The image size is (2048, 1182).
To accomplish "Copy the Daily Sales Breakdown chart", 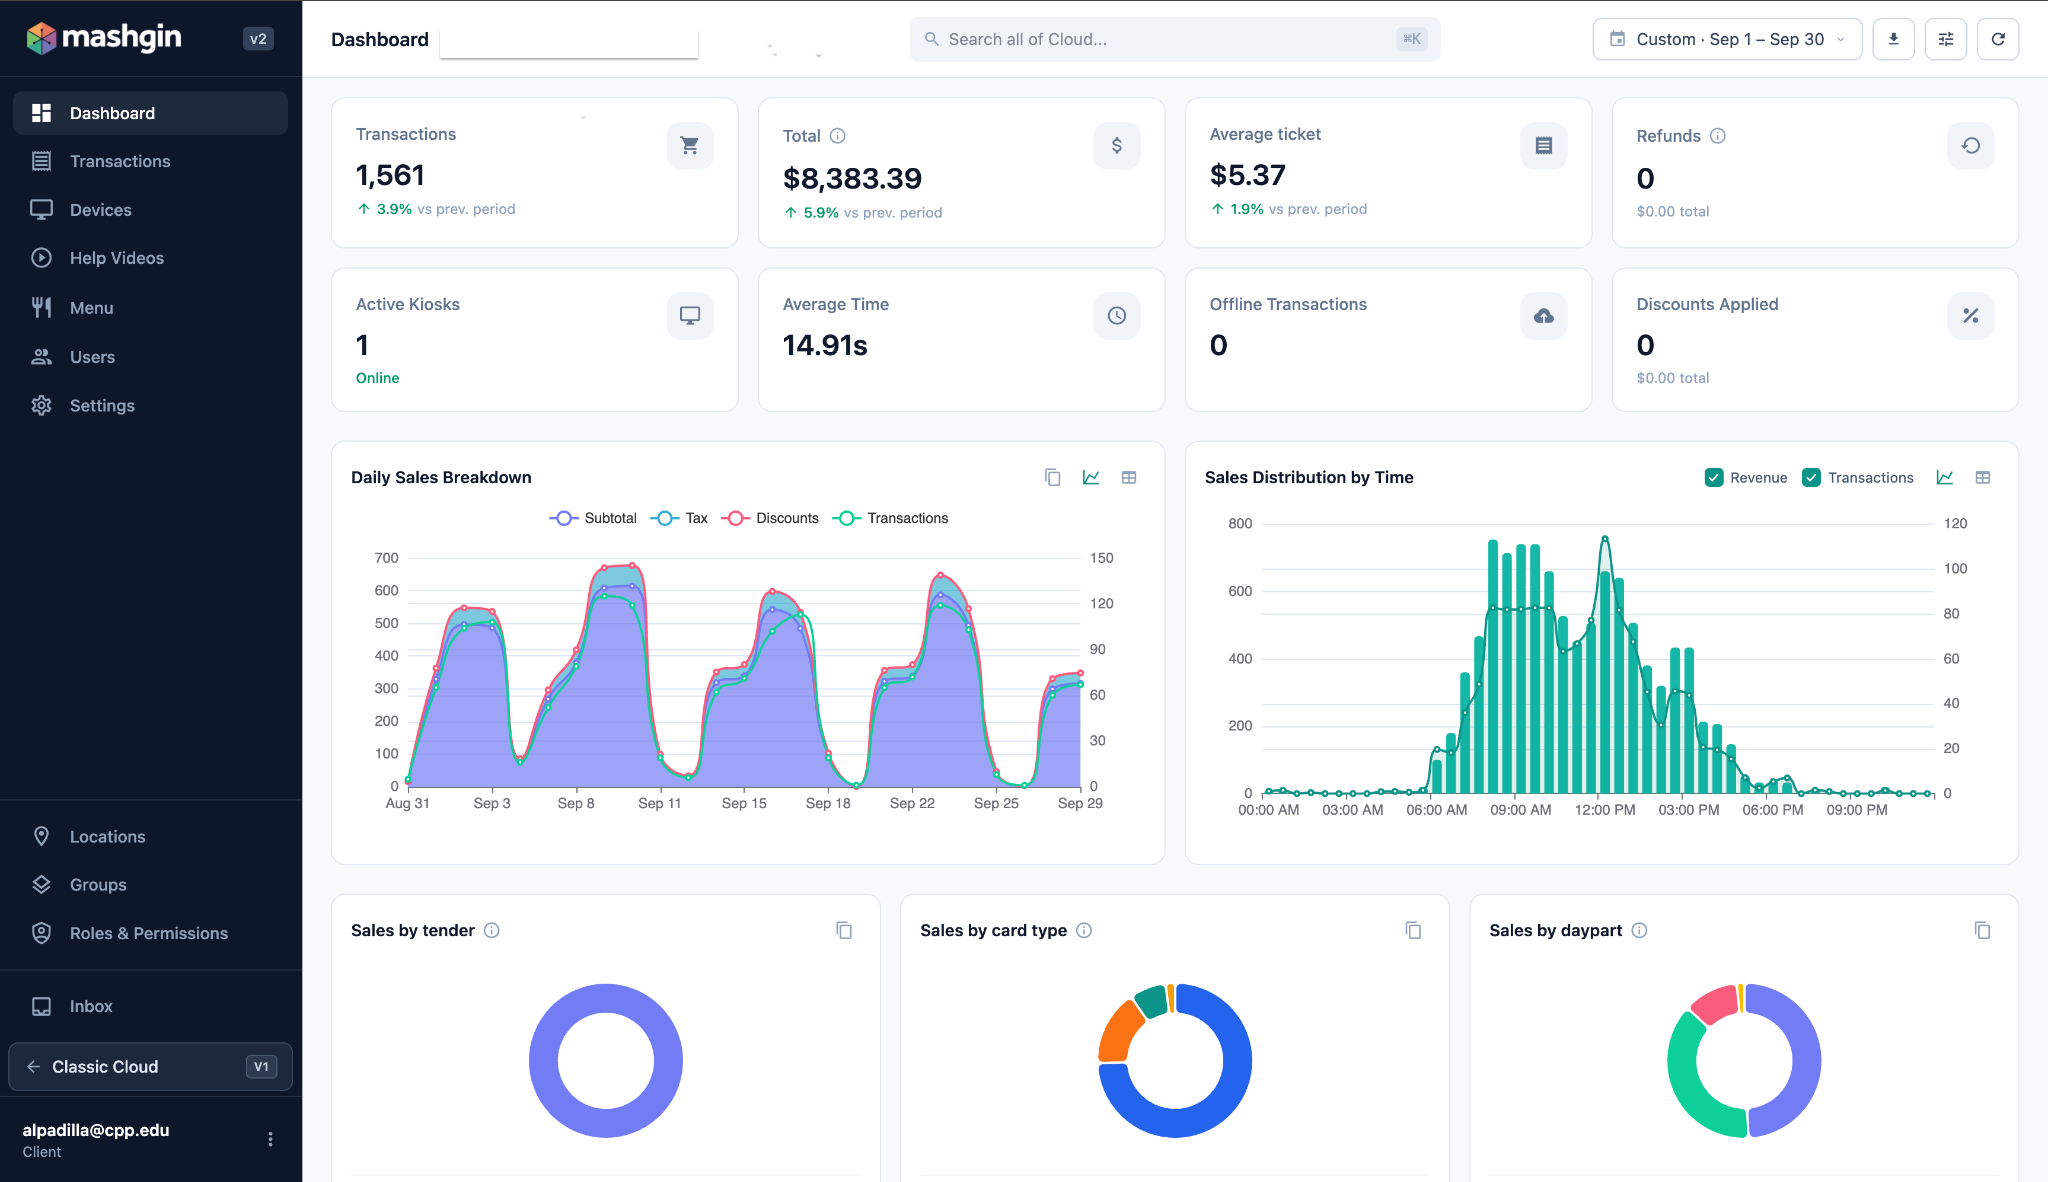I will 1052,477.
